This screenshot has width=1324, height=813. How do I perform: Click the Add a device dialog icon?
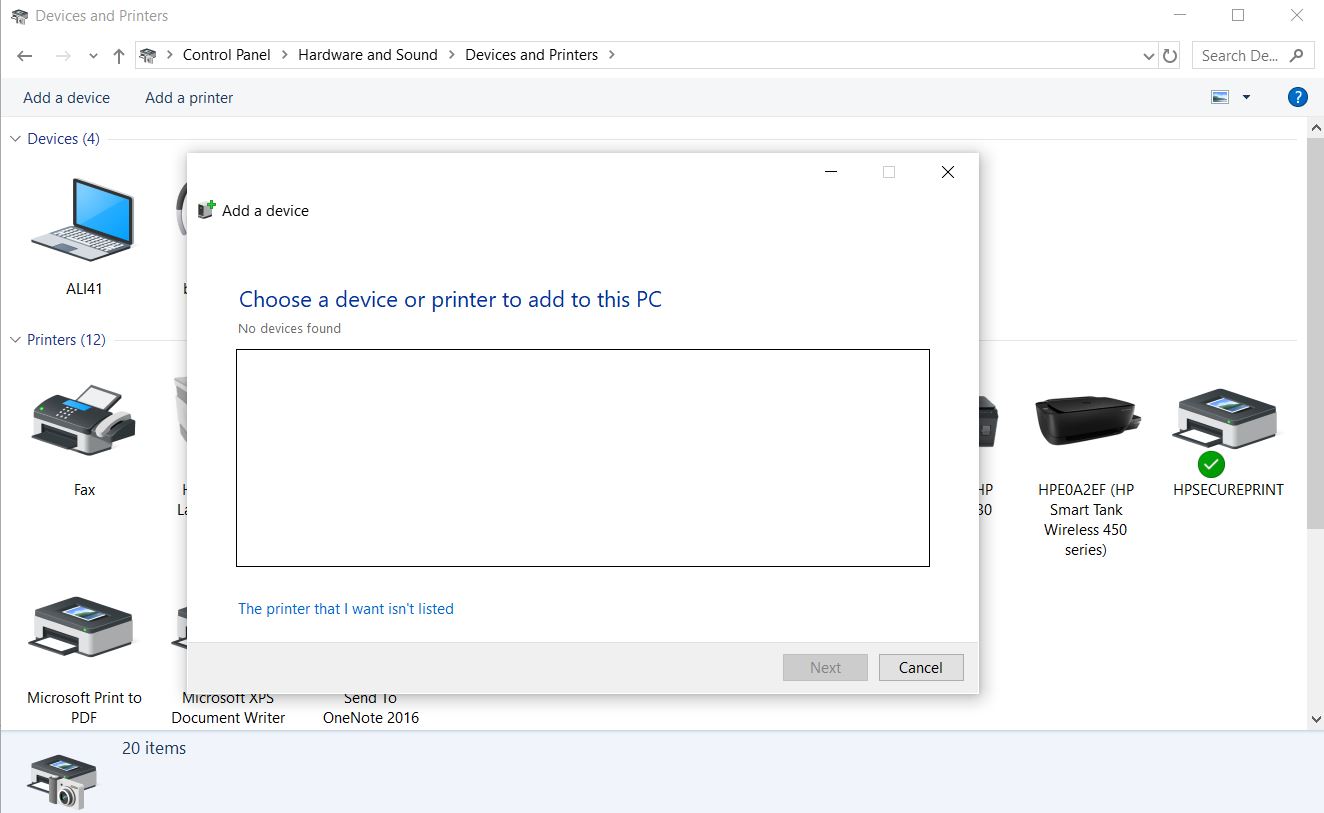click(x=207, y=209)
